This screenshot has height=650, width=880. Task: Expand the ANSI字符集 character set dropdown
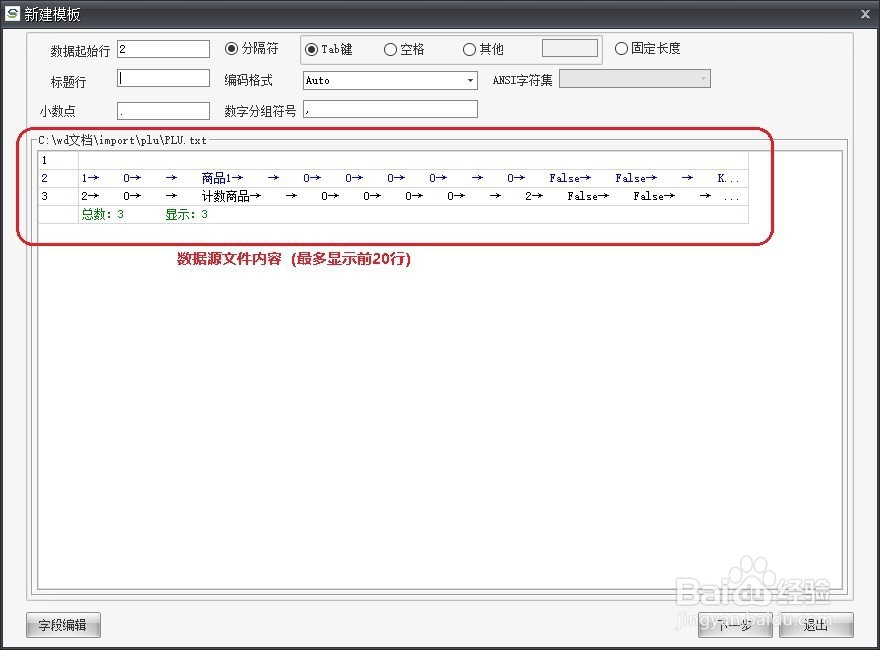tap(703, 78)
